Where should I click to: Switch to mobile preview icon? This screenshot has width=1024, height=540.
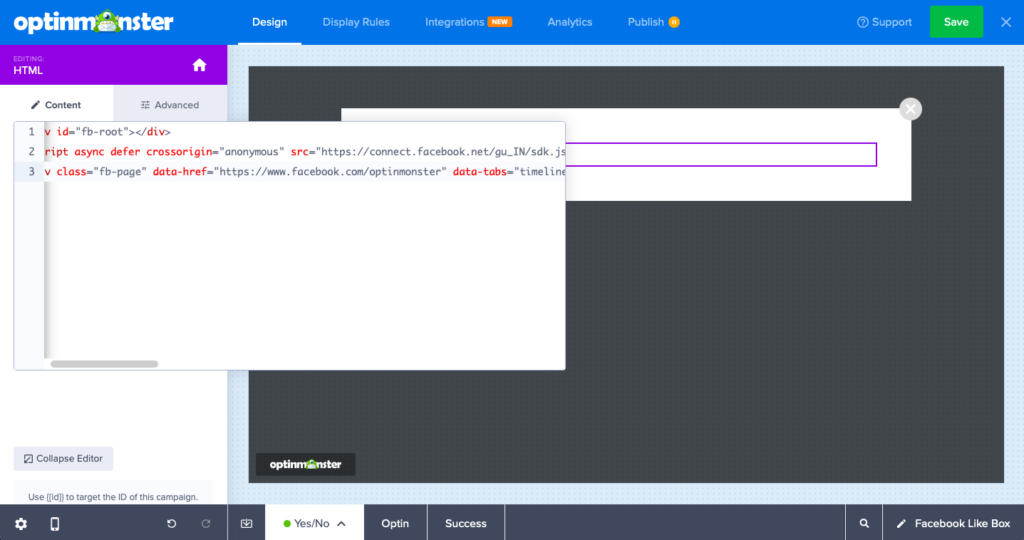55,524
